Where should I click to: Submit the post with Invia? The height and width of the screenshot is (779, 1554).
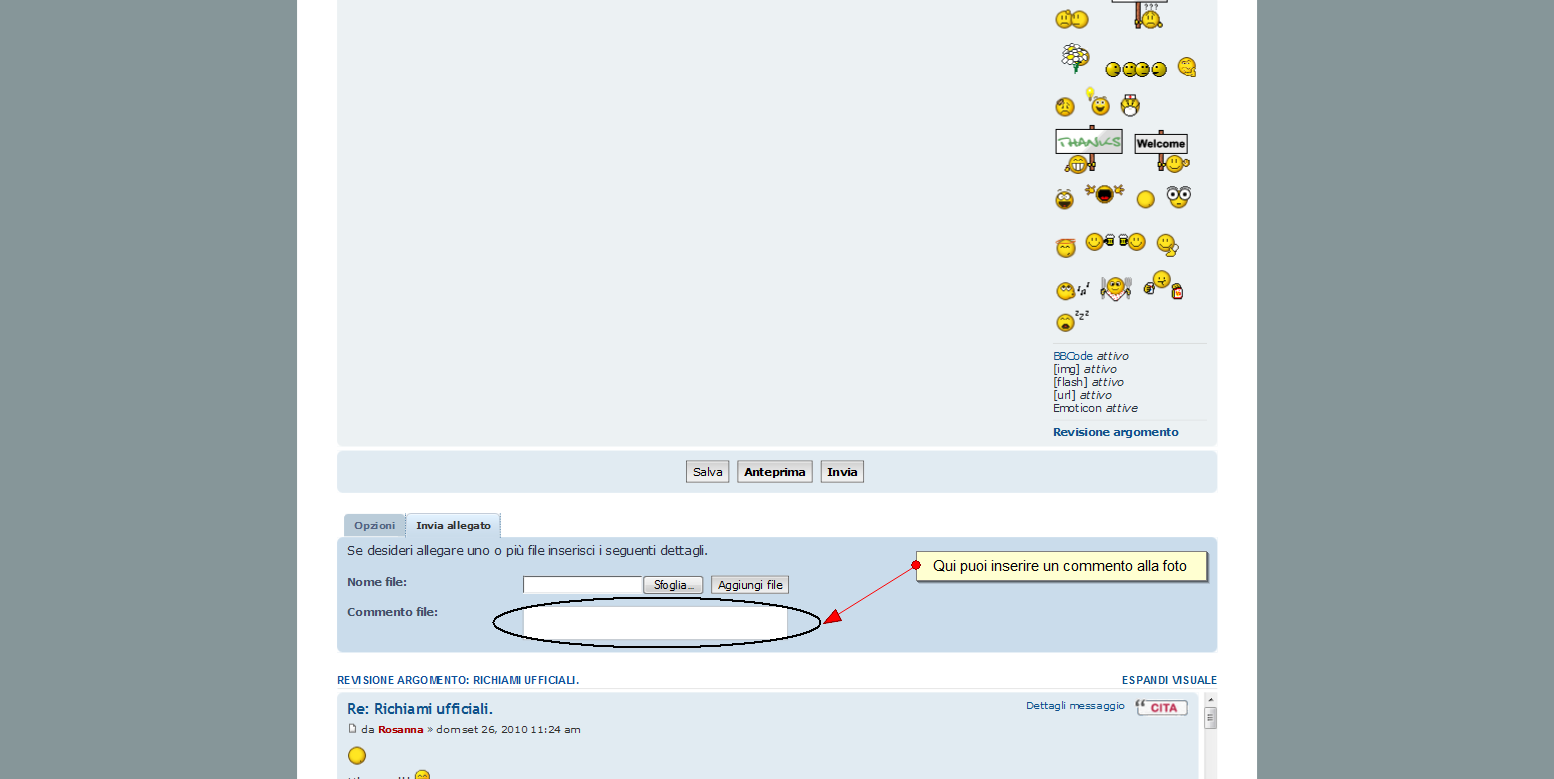coord(842,472)
